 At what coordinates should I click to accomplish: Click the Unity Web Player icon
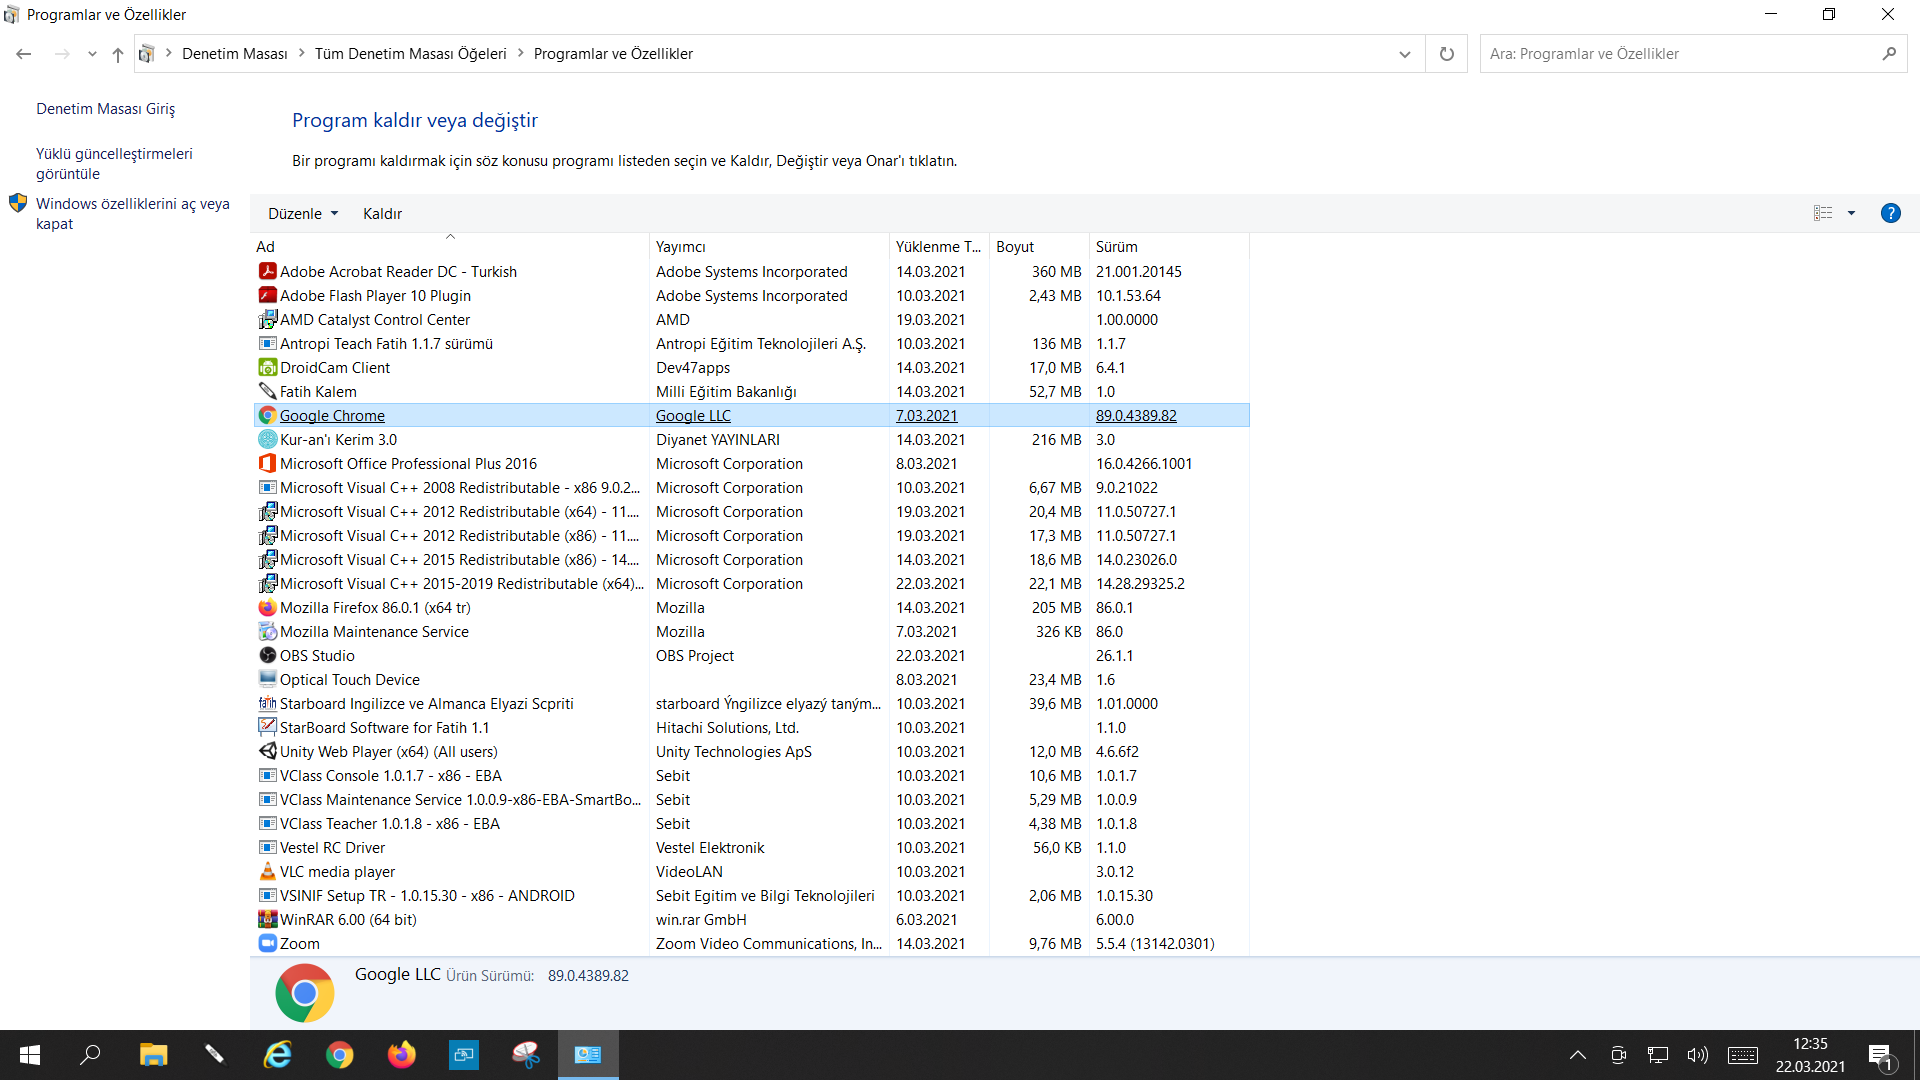tap(267, 751)
